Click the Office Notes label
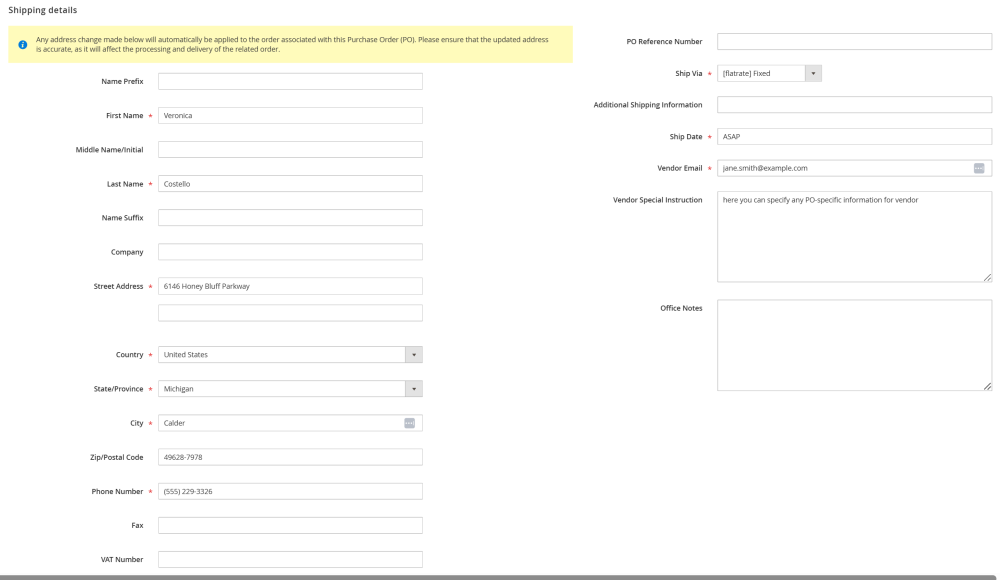The height and width of the screenshot is (580, 1000). [x=681, y=308]
